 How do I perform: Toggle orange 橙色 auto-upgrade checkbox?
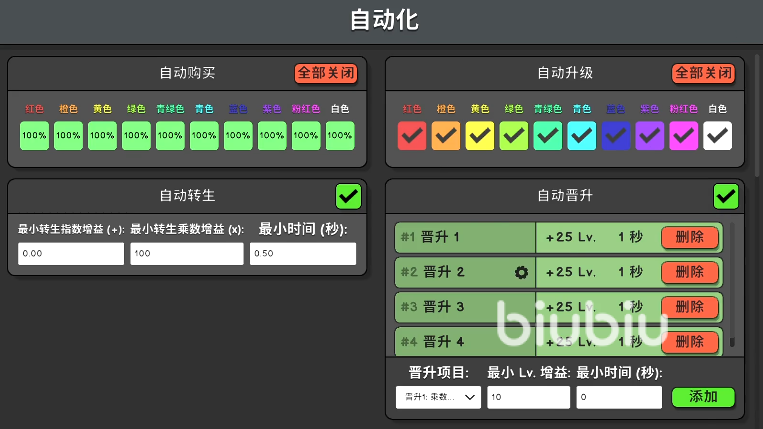(x=446, y=135)
